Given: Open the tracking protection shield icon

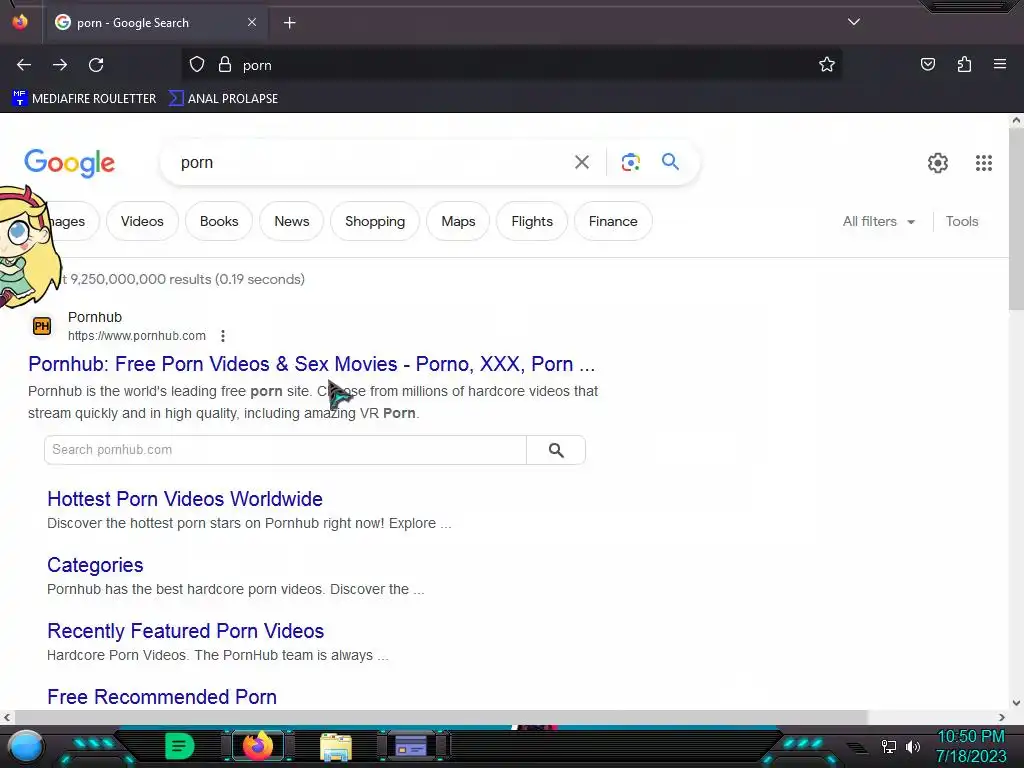Looking at the screenshot, I should pyautogui.click(x=197, y=65).
